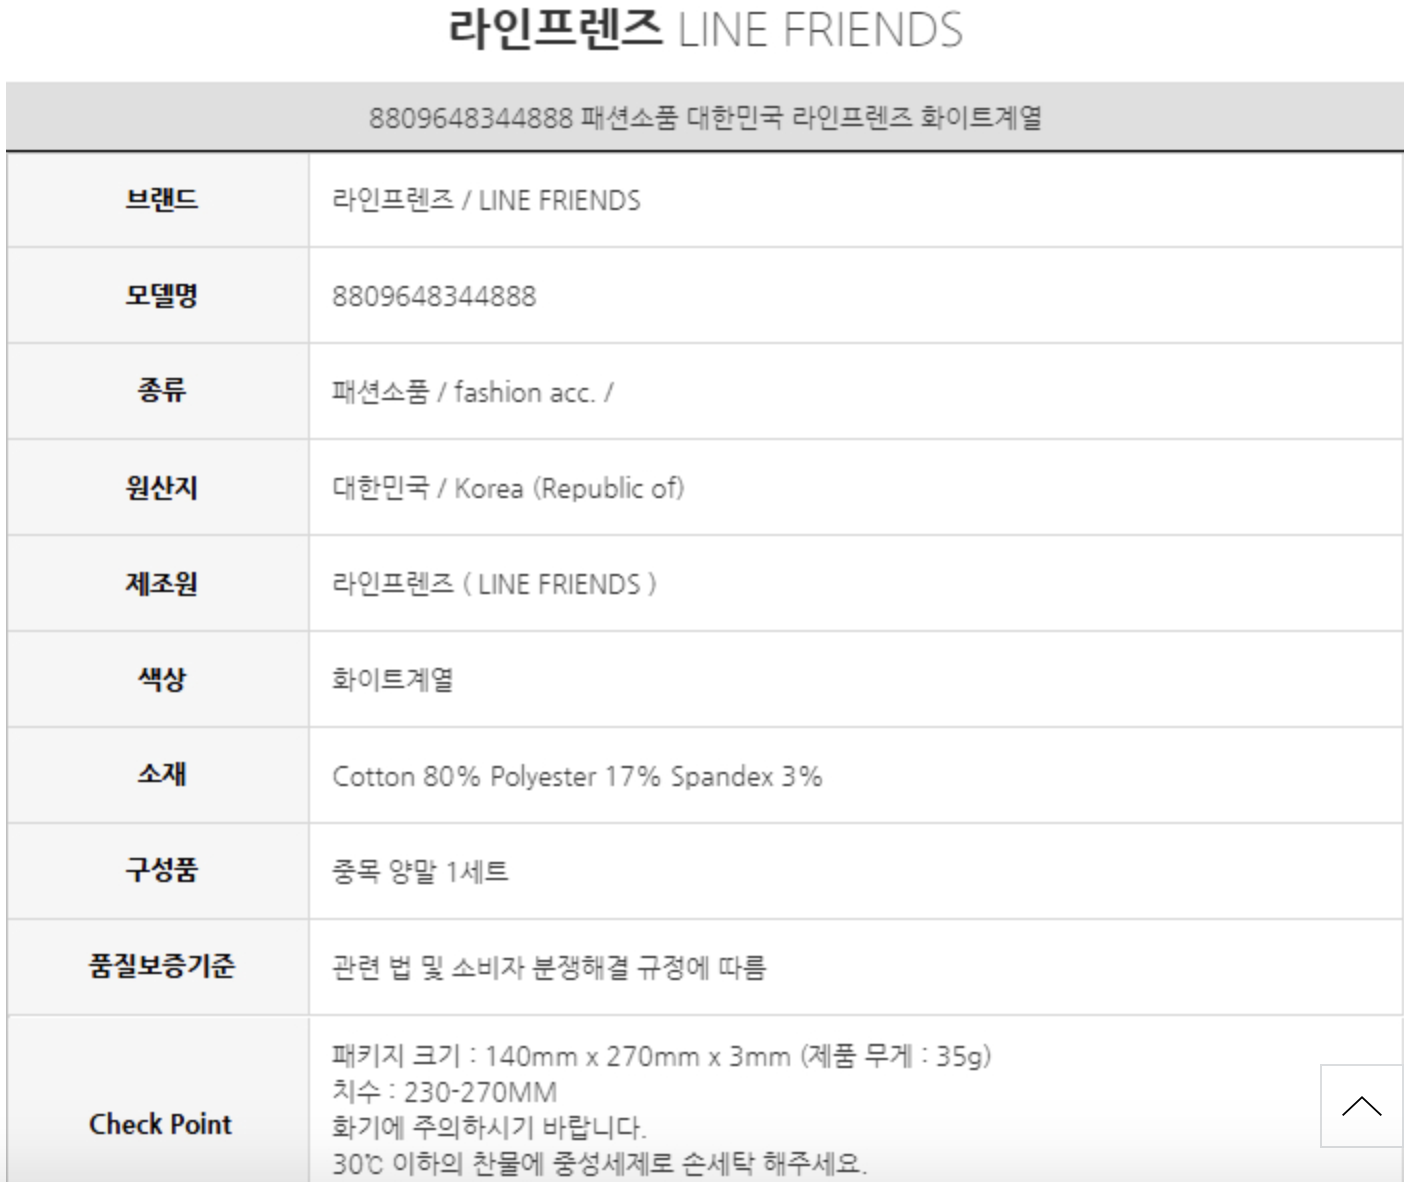Image resolution: width=1404 pixels, height=1182 pixels.
Task: Select the 구성품 row label
Action: click(x=161, y=870)
